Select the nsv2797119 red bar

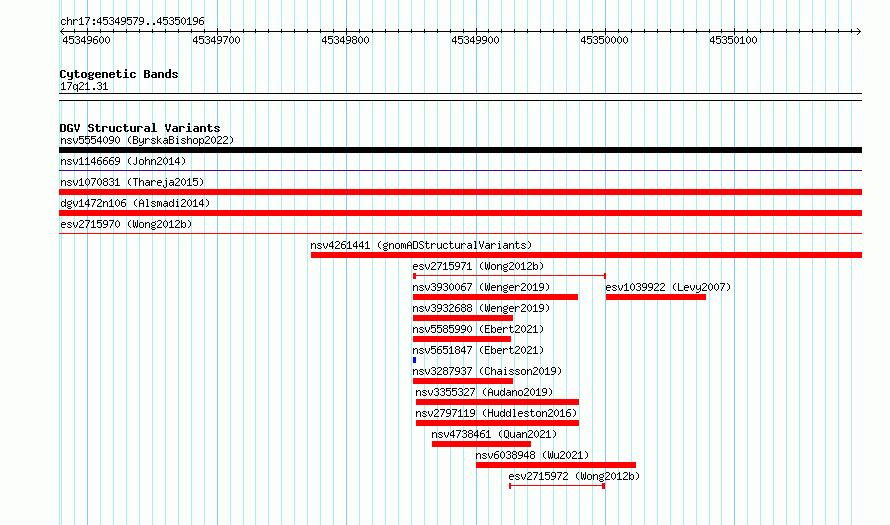click(x=497, y=423)
